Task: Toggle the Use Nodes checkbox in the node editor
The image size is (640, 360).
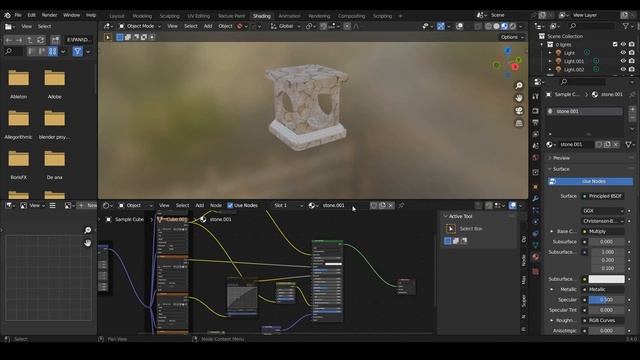Action: pyautogui.click(x=230, y=205)
